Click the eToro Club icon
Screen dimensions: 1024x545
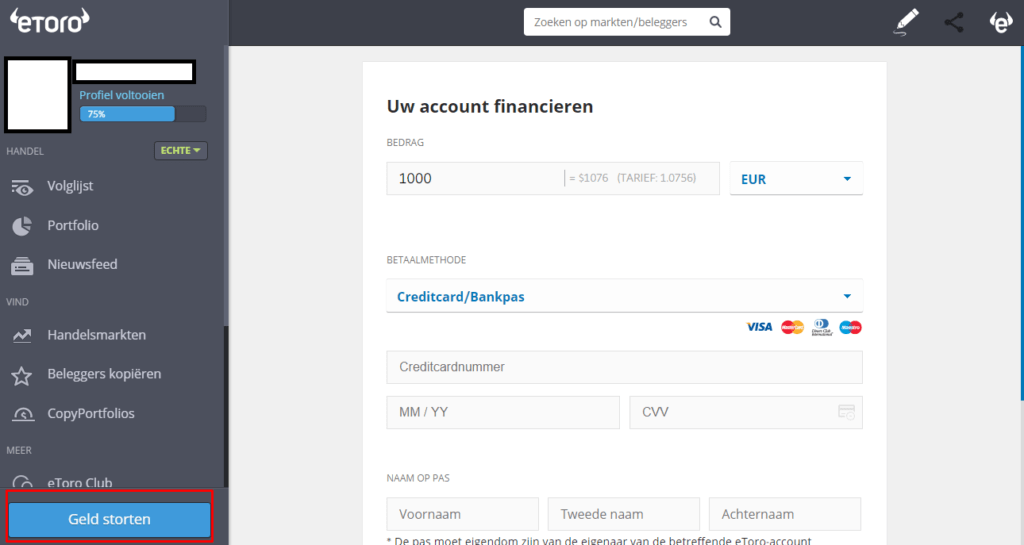tap(23, 482)
